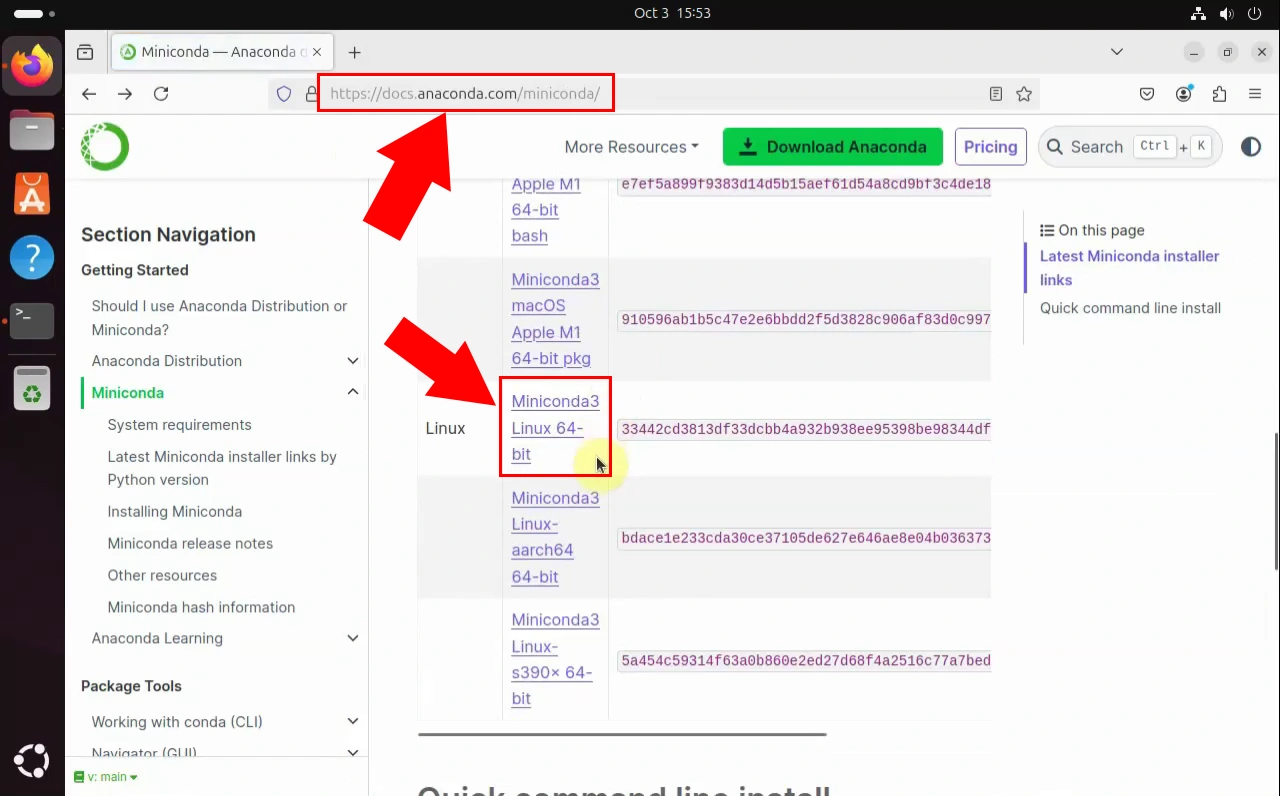Open Firefox from the Ubuntu dock
Screen dimensions: 1280x796
[x=32, y=66]
